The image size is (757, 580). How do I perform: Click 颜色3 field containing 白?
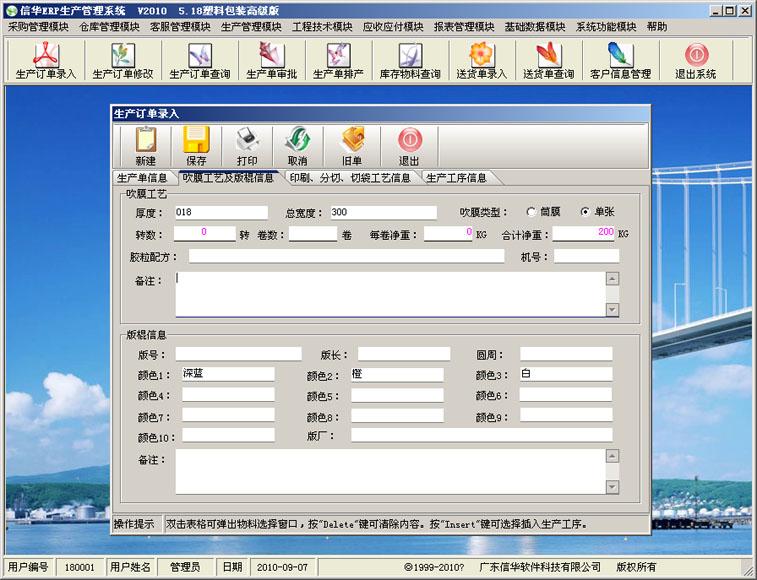tap(566, 374)
